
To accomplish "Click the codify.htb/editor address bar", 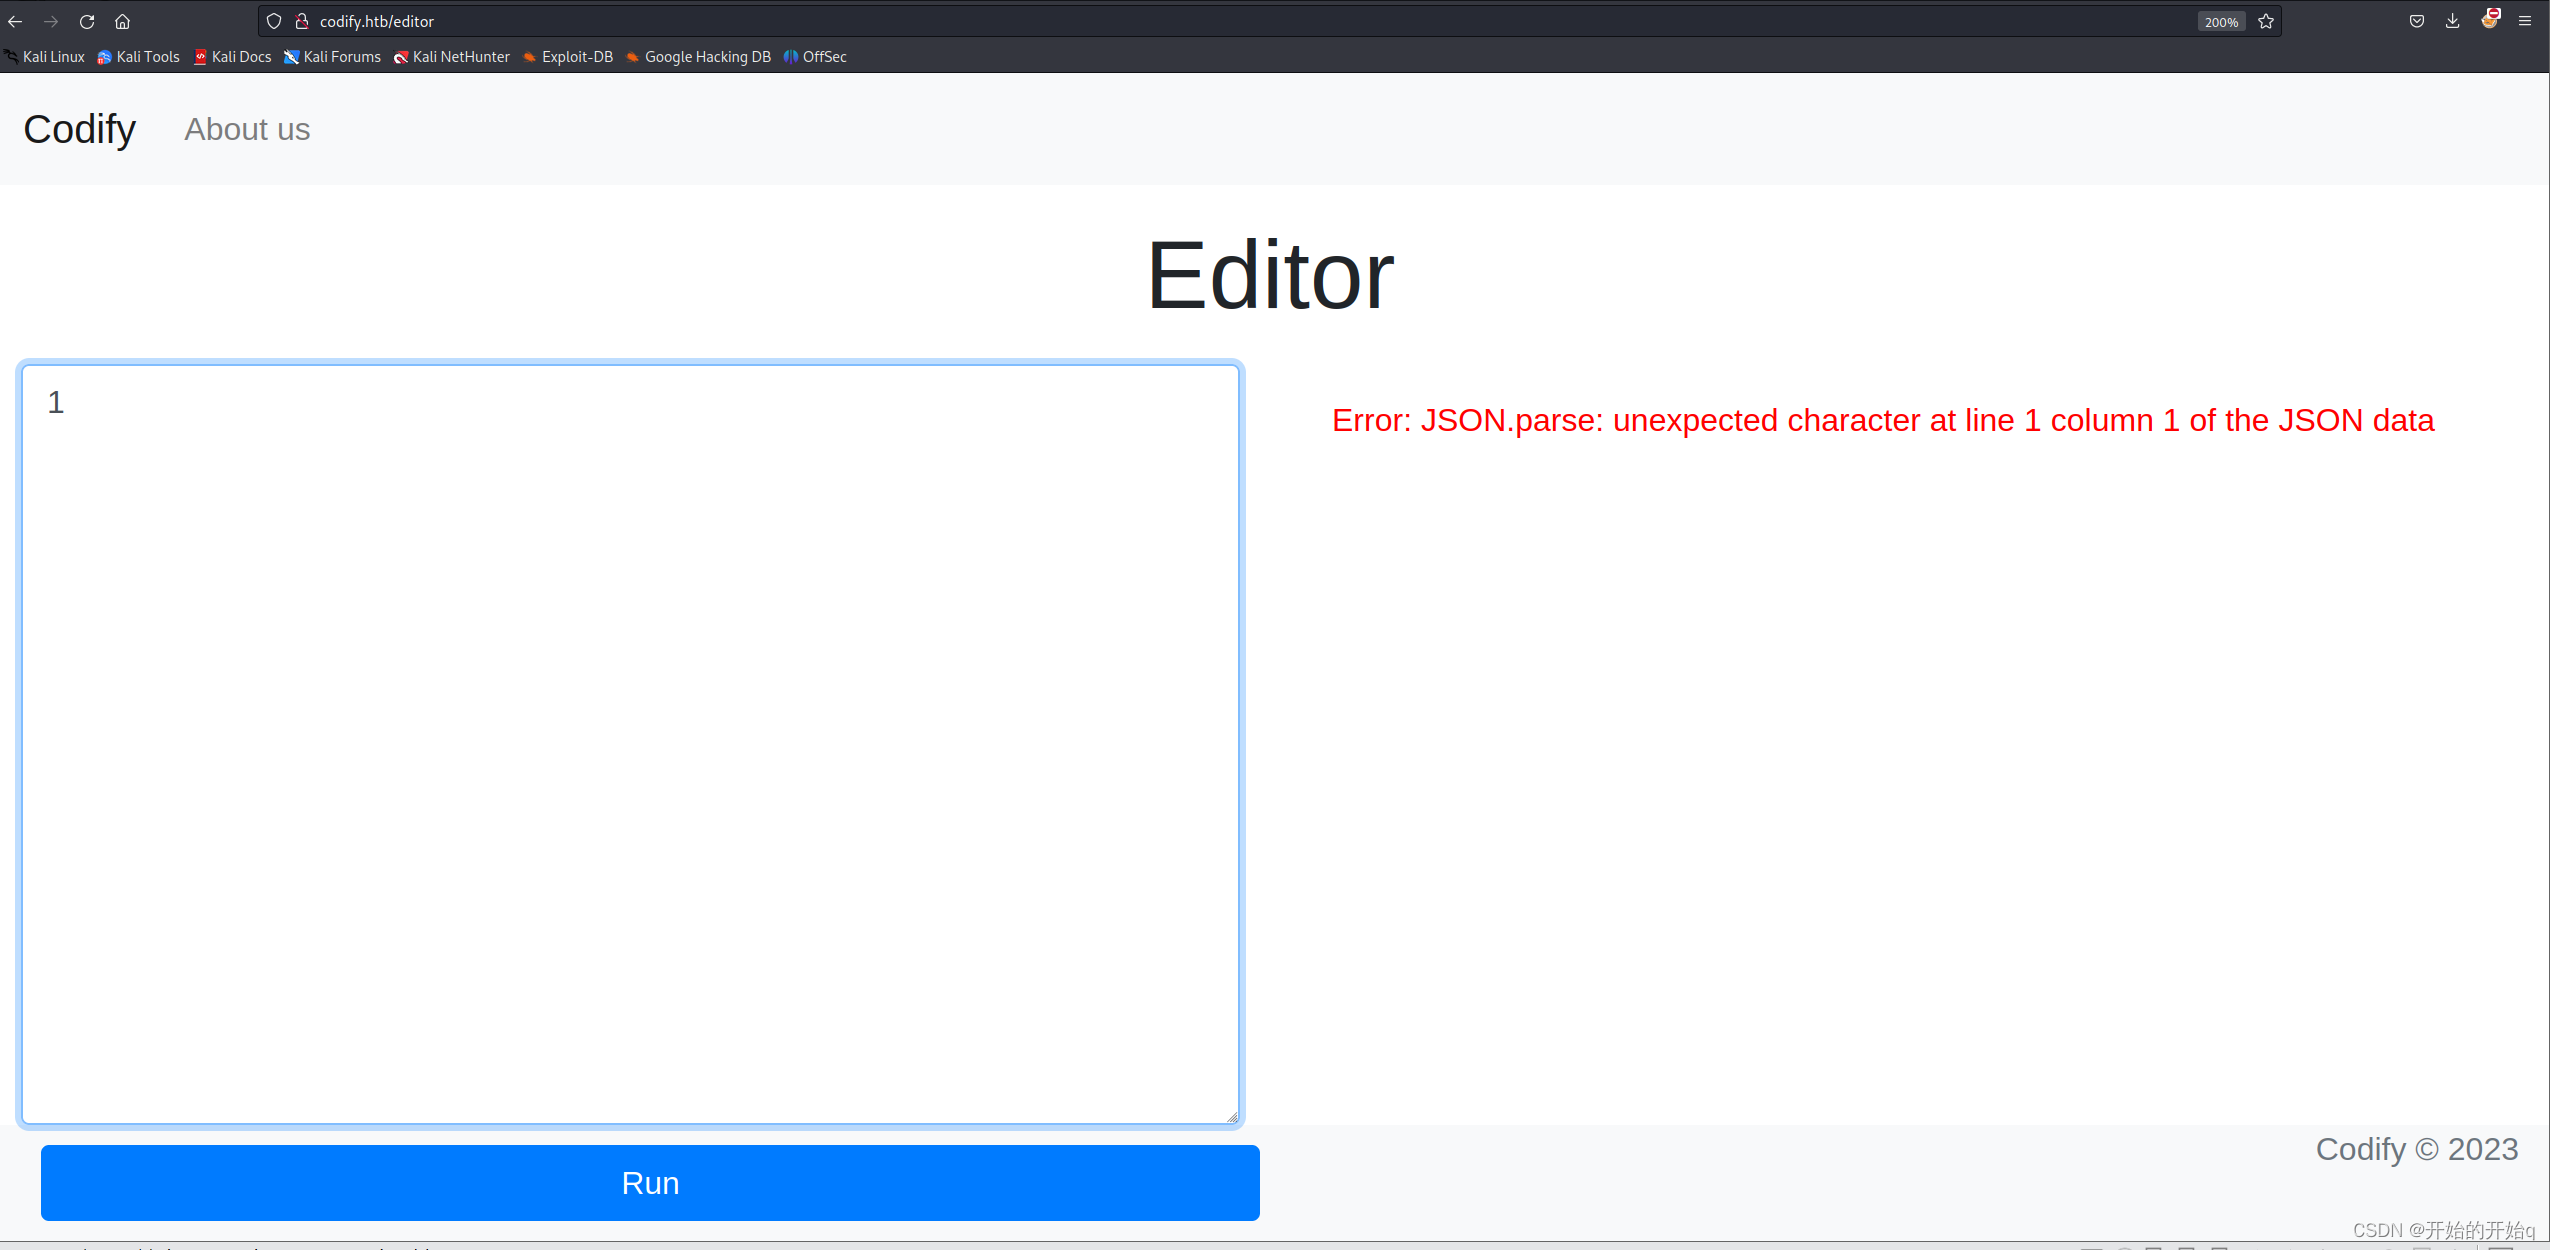I will (x=1200, y=21).
